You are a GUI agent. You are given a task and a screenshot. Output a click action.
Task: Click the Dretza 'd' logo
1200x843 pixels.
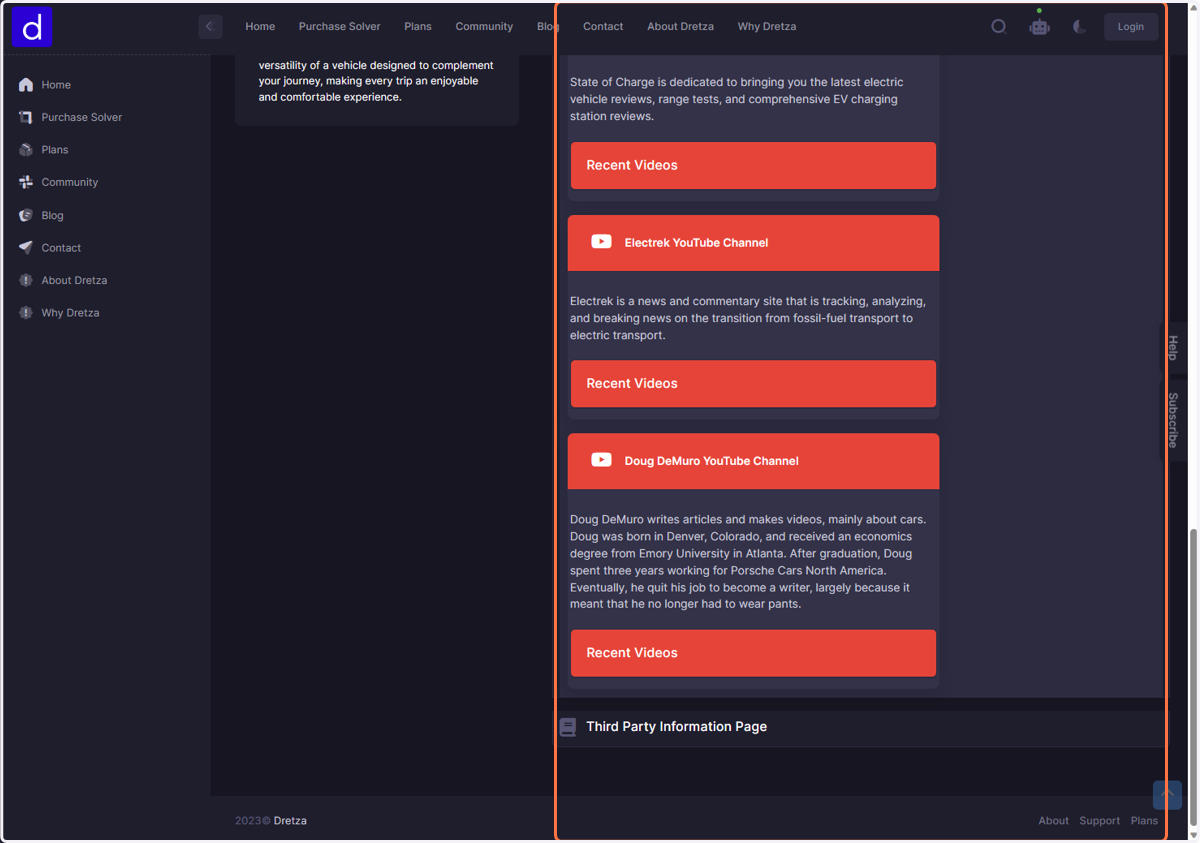[x=32, y=28]
